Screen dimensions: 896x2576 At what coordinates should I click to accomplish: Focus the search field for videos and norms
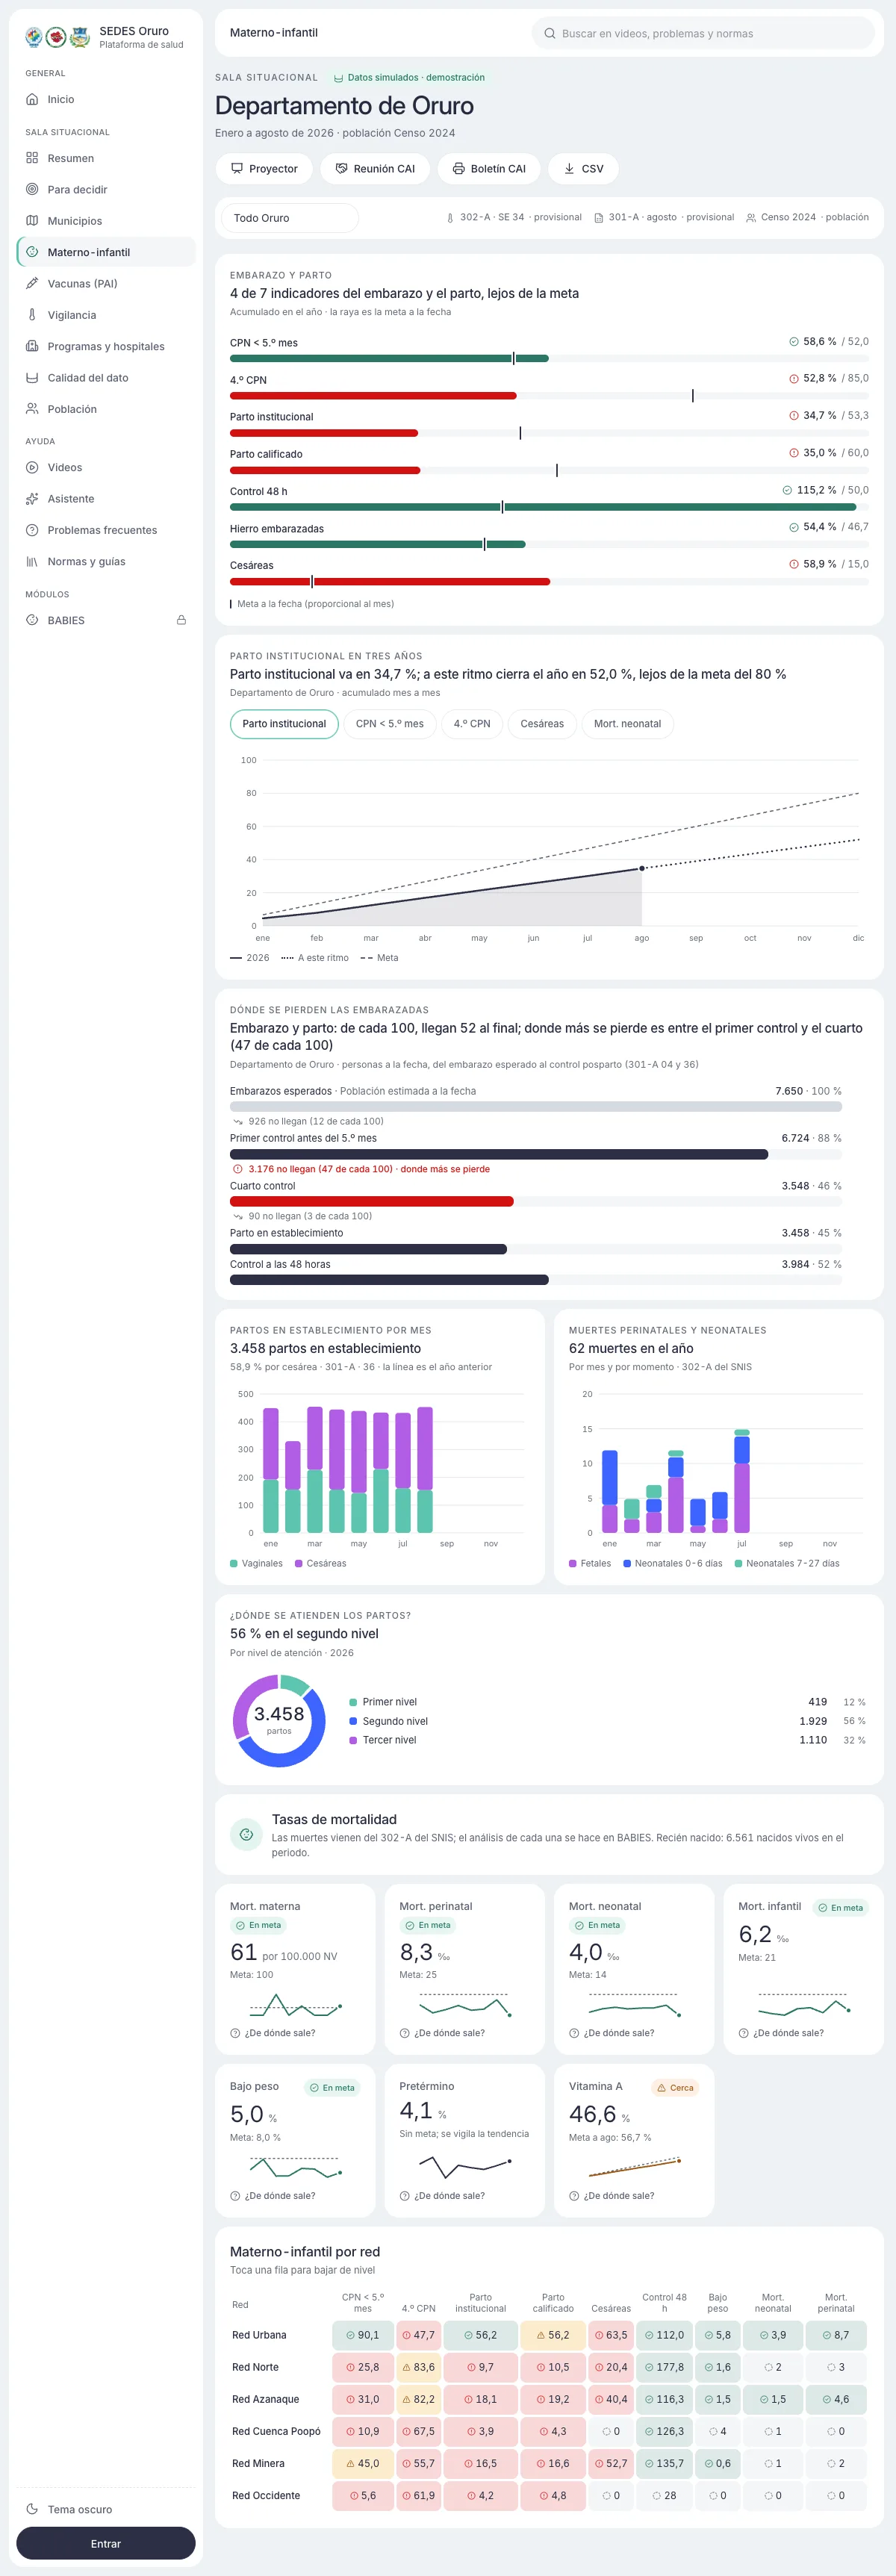tap(703, 33)
